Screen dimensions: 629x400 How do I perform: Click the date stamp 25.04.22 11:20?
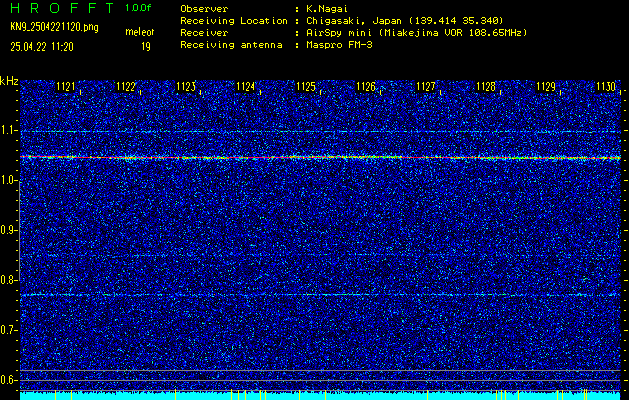[x=42, y=47]
